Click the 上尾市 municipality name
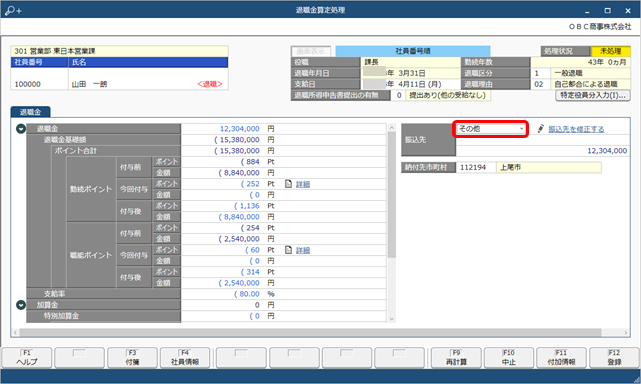641x384 pixels. point(549,167)
